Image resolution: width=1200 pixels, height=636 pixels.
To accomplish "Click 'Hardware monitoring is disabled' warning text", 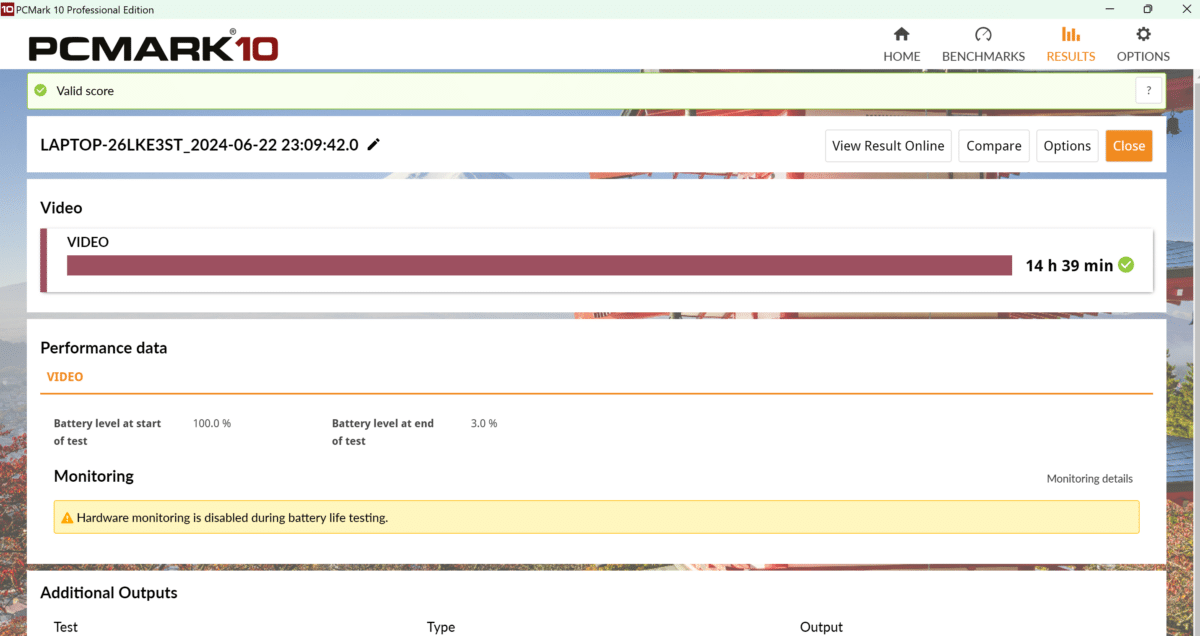I will (x=232, y=518).
